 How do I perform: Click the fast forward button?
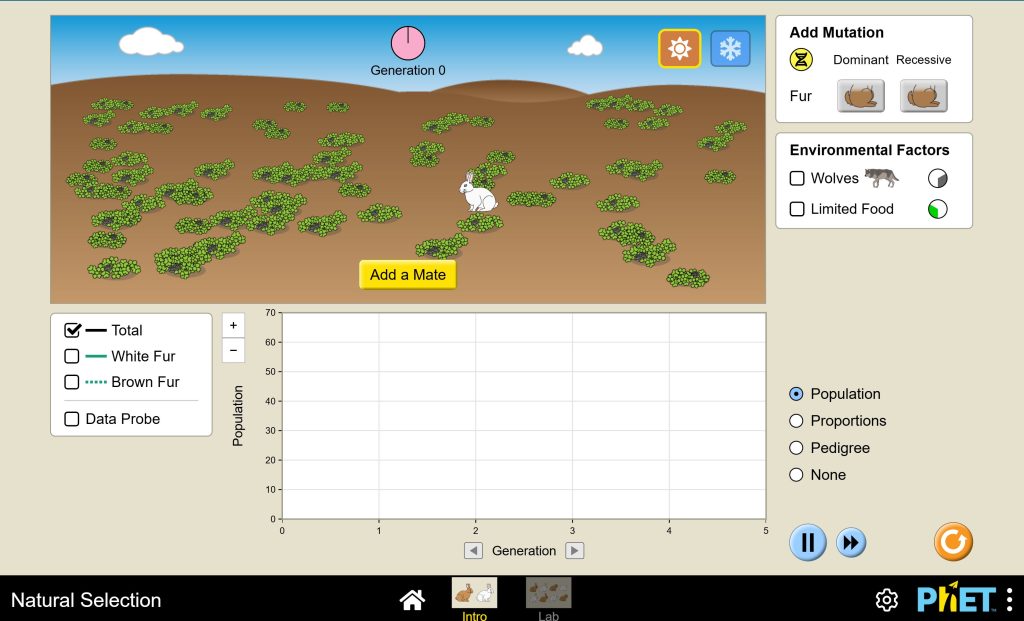pyautogui.click(x=851, y=543)
